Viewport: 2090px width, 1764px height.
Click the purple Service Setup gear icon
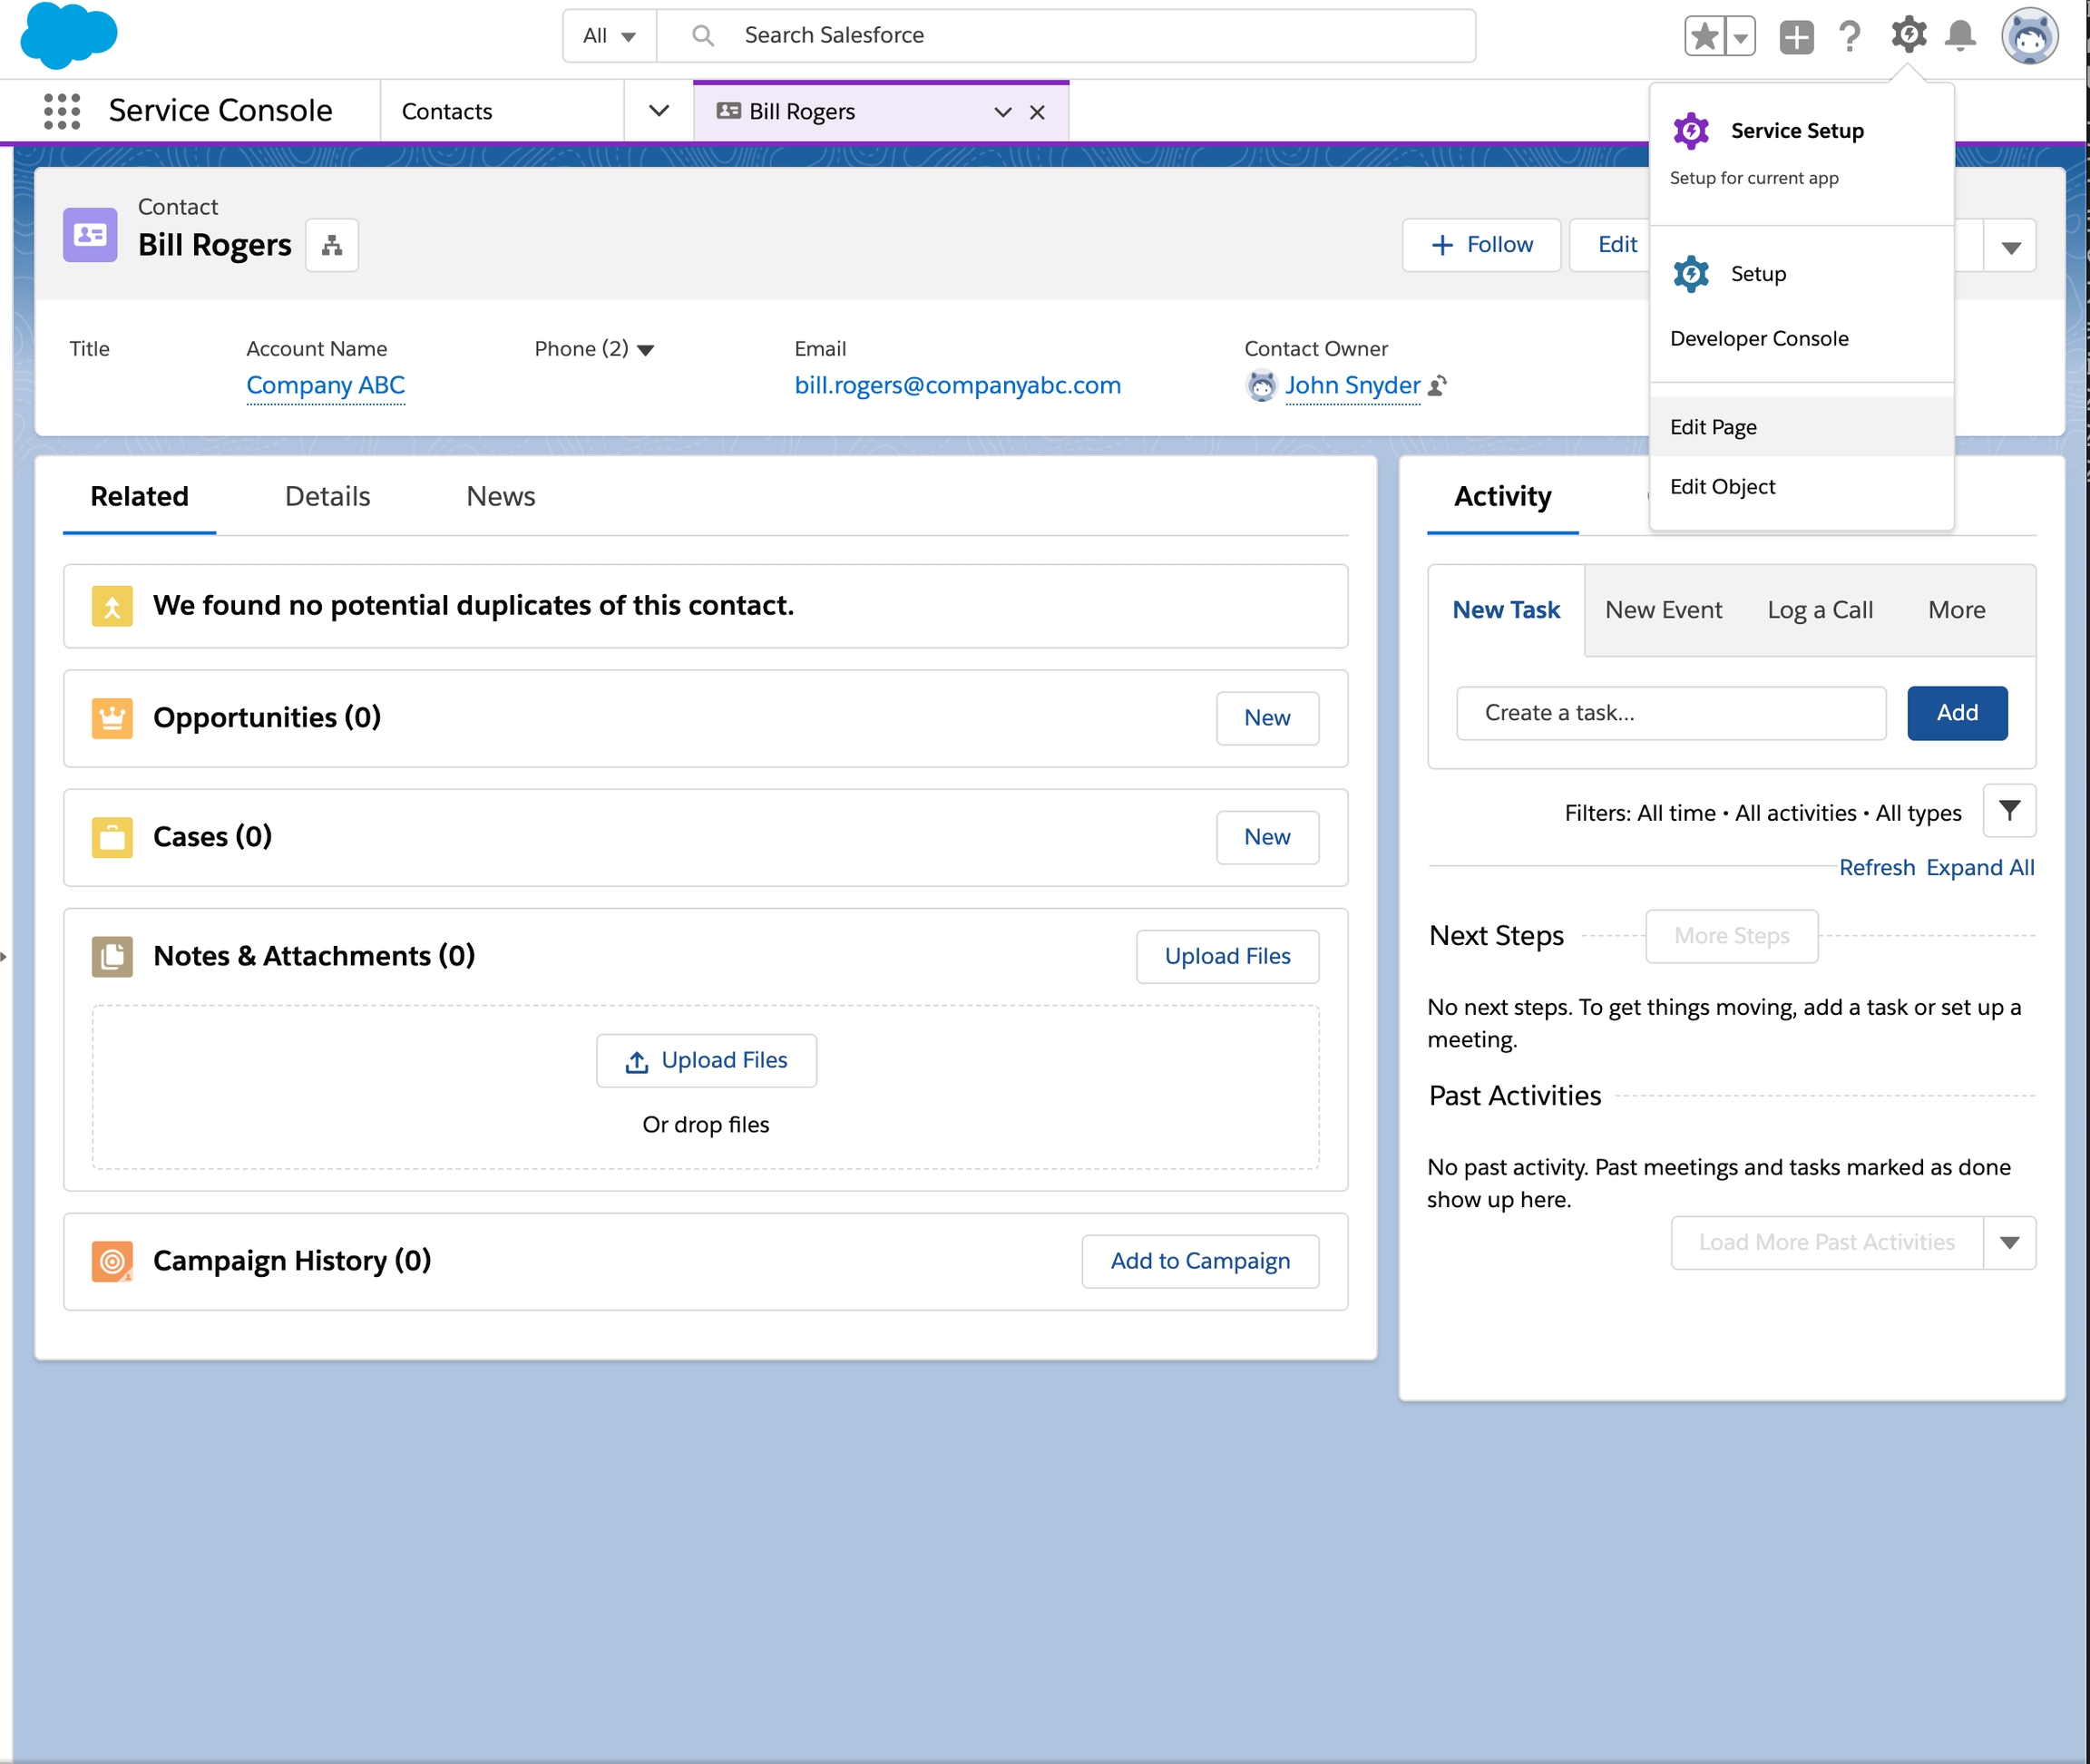pyautogui.click(x=1691, y=131)
